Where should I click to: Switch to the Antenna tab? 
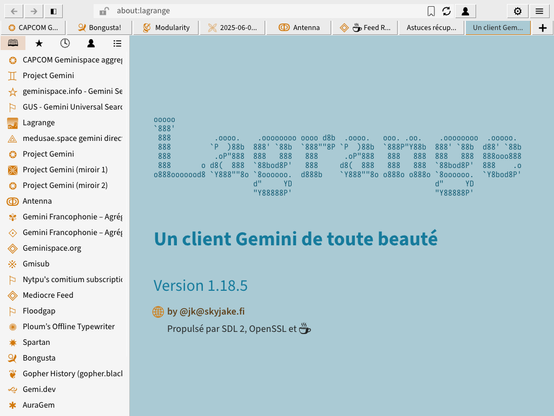tap(299, 28)
